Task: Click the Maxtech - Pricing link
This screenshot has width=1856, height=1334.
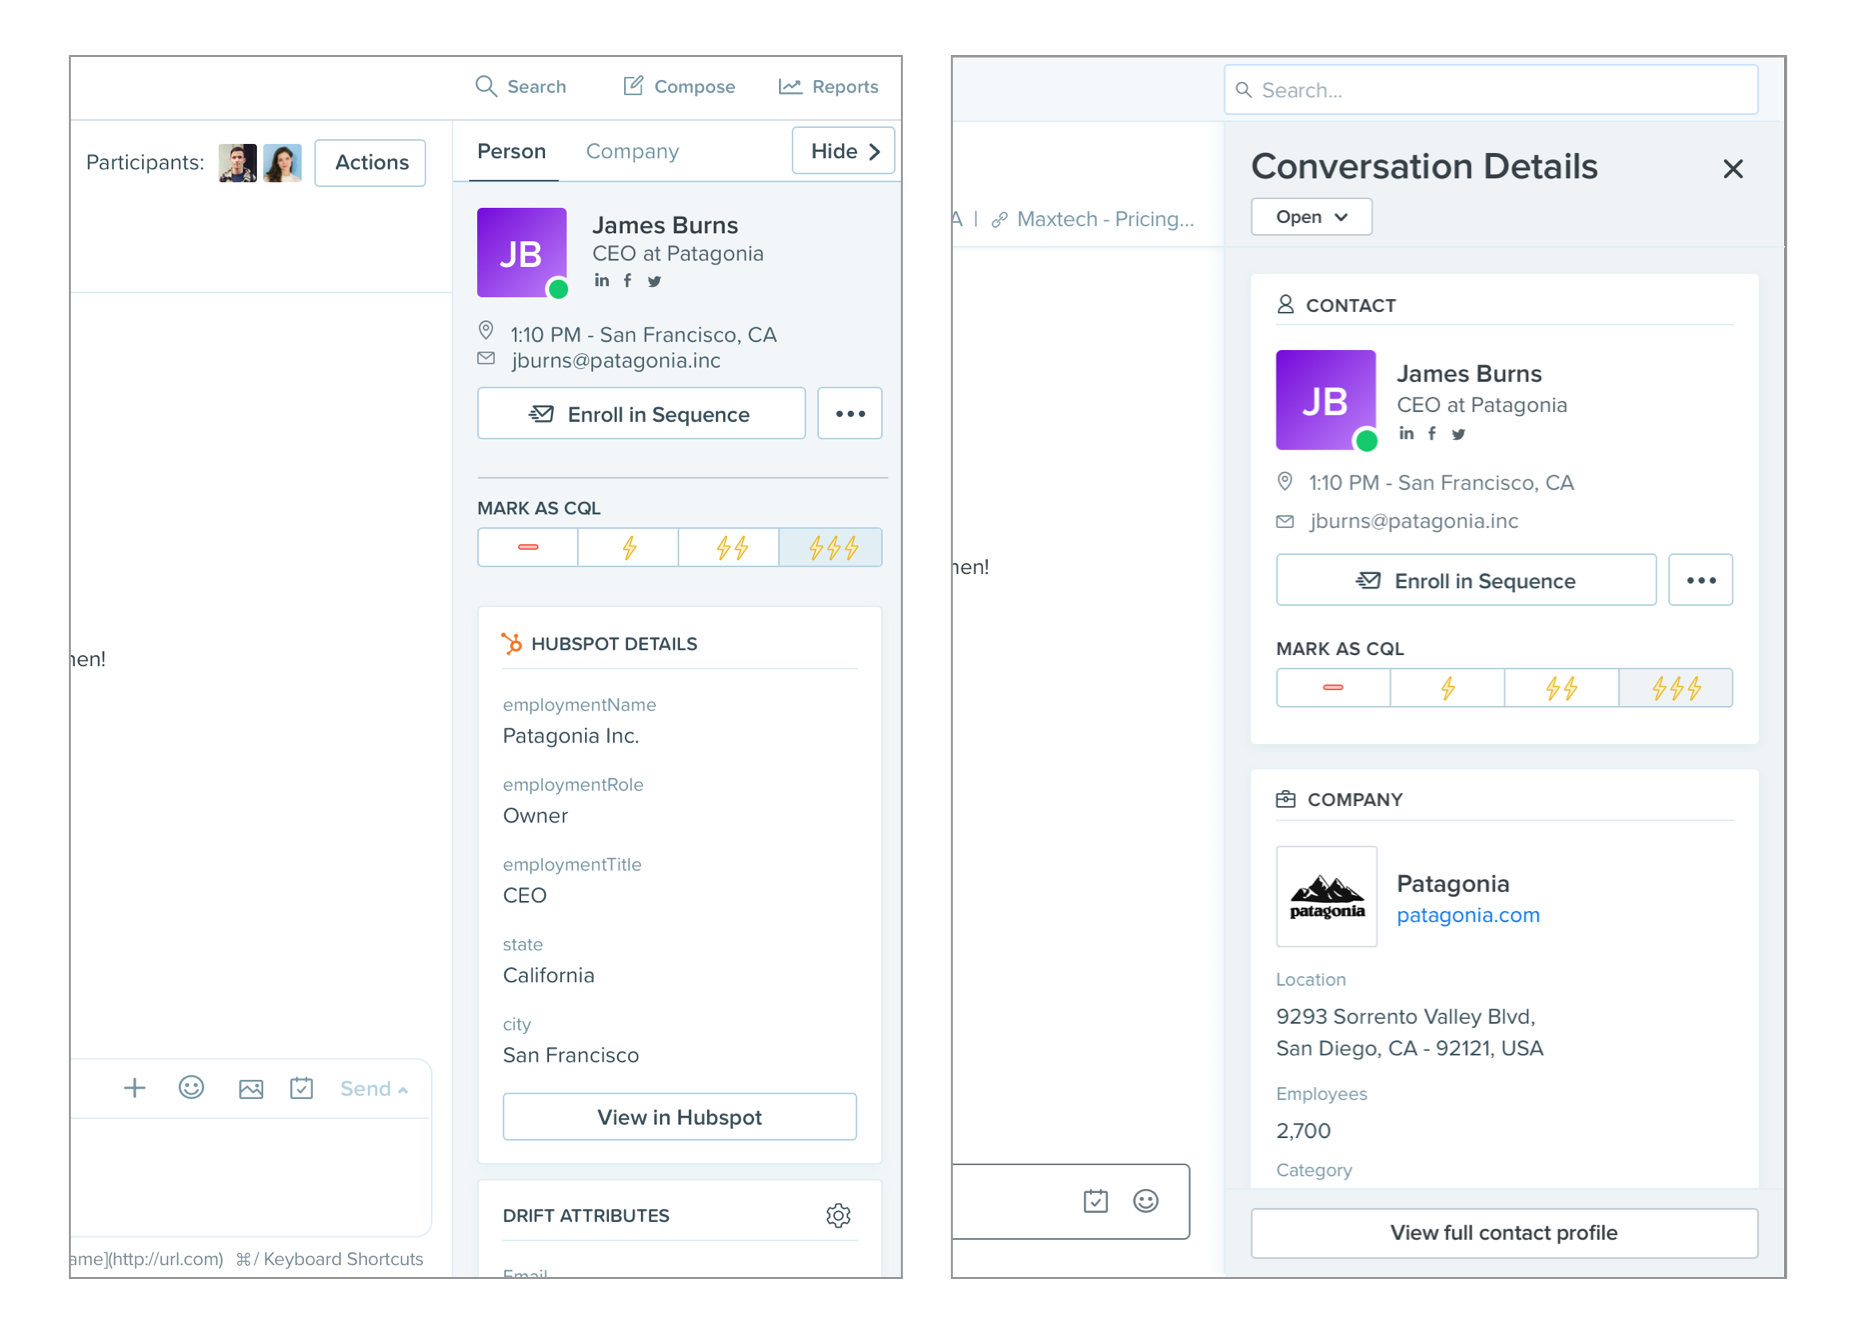Action: point(1093,219)
